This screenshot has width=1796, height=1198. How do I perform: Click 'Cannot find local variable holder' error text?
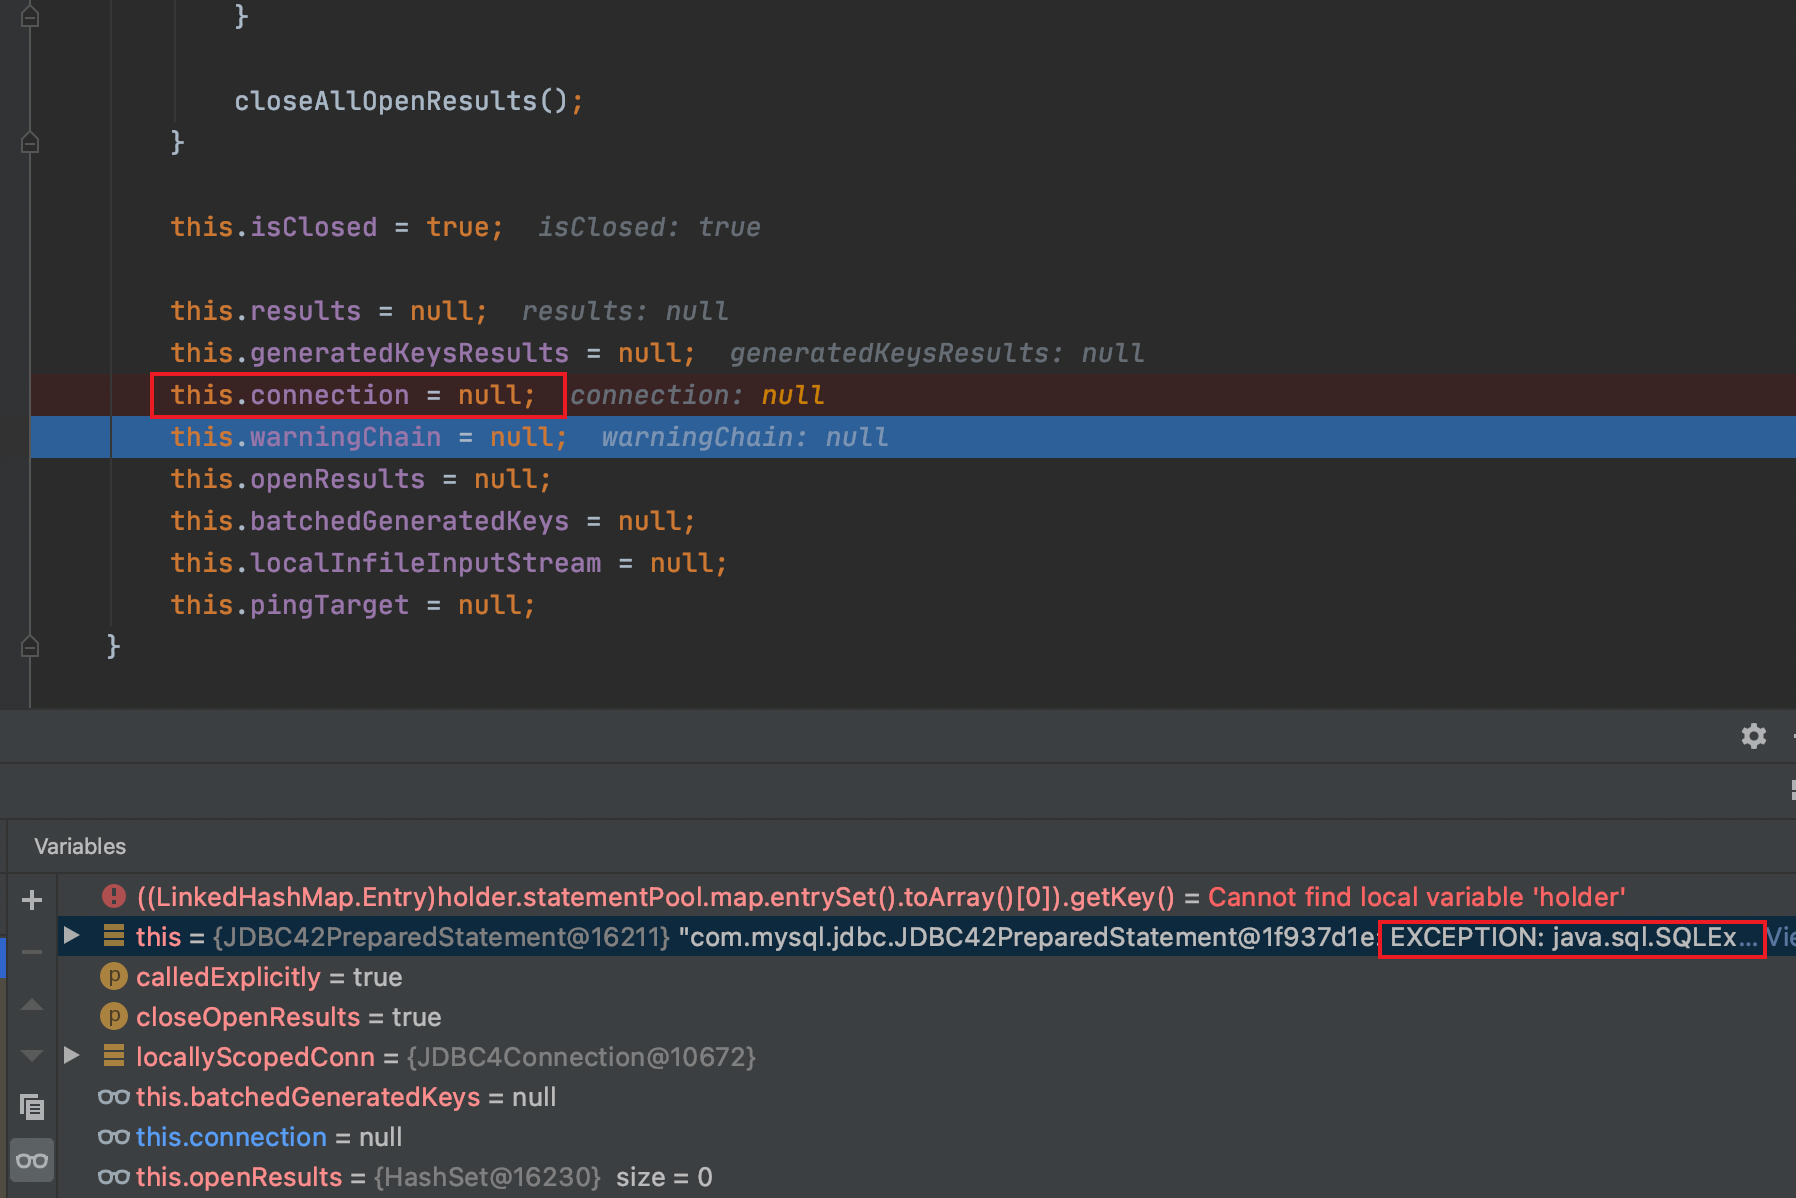coord(1417,897)
